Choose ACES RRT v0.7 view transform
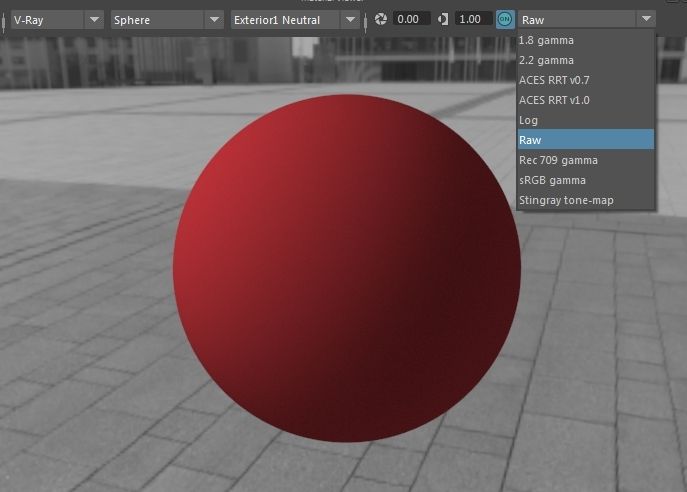Image resolution: width=687 pixels, height=492 pixels. point(586,80)
